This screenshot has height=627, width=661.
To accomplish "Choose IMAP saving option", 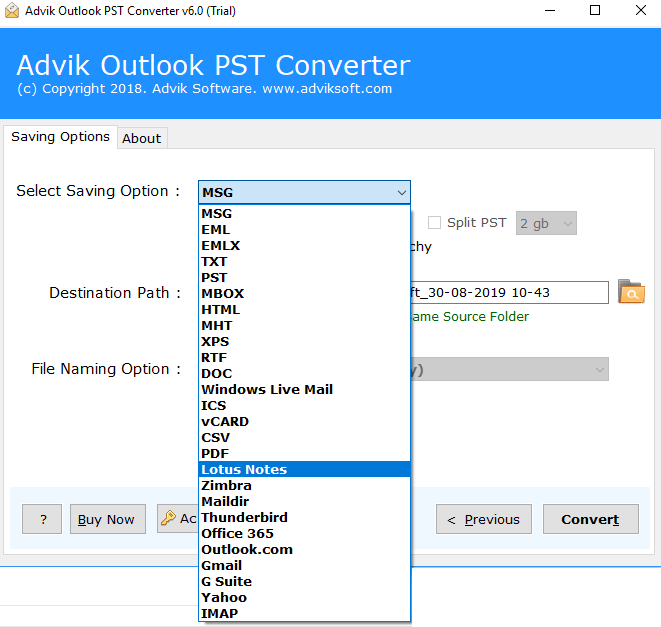I will point(304,614).
